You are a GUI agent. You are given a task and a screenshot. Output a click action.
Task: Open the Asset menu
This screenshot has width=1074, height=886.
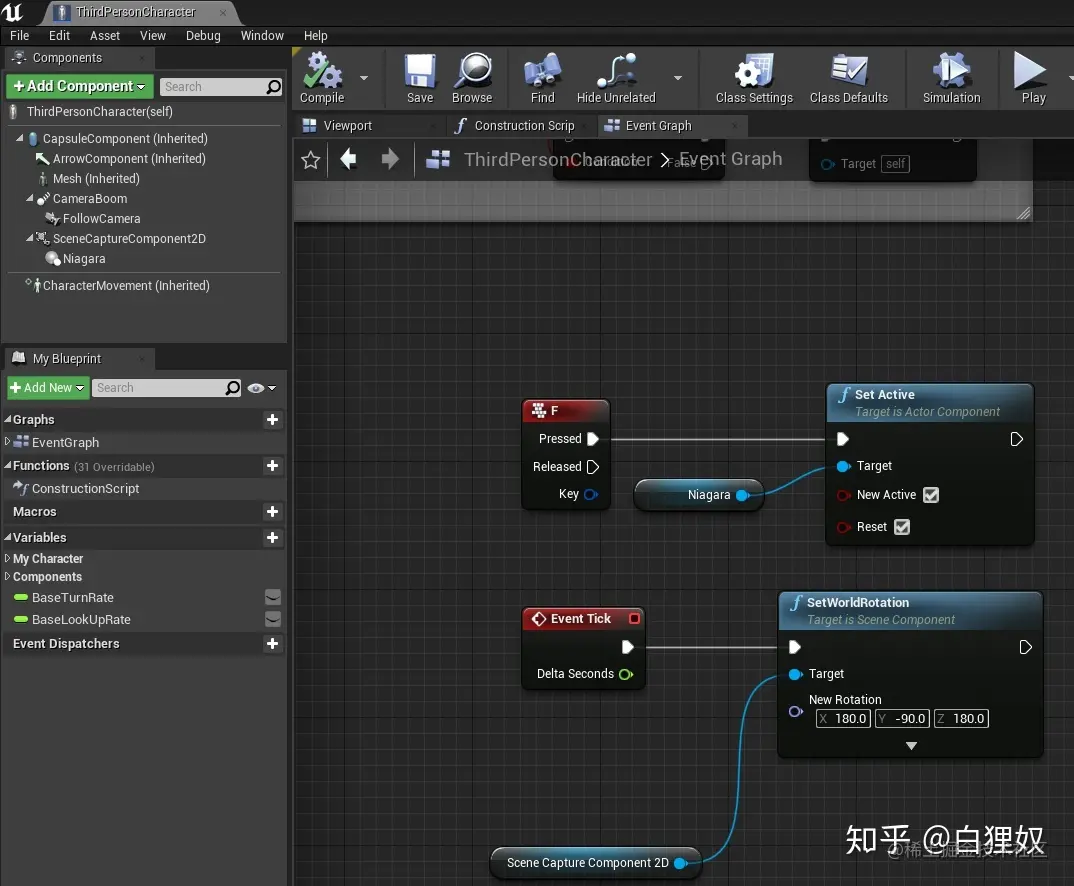click(x=105, y=36)
